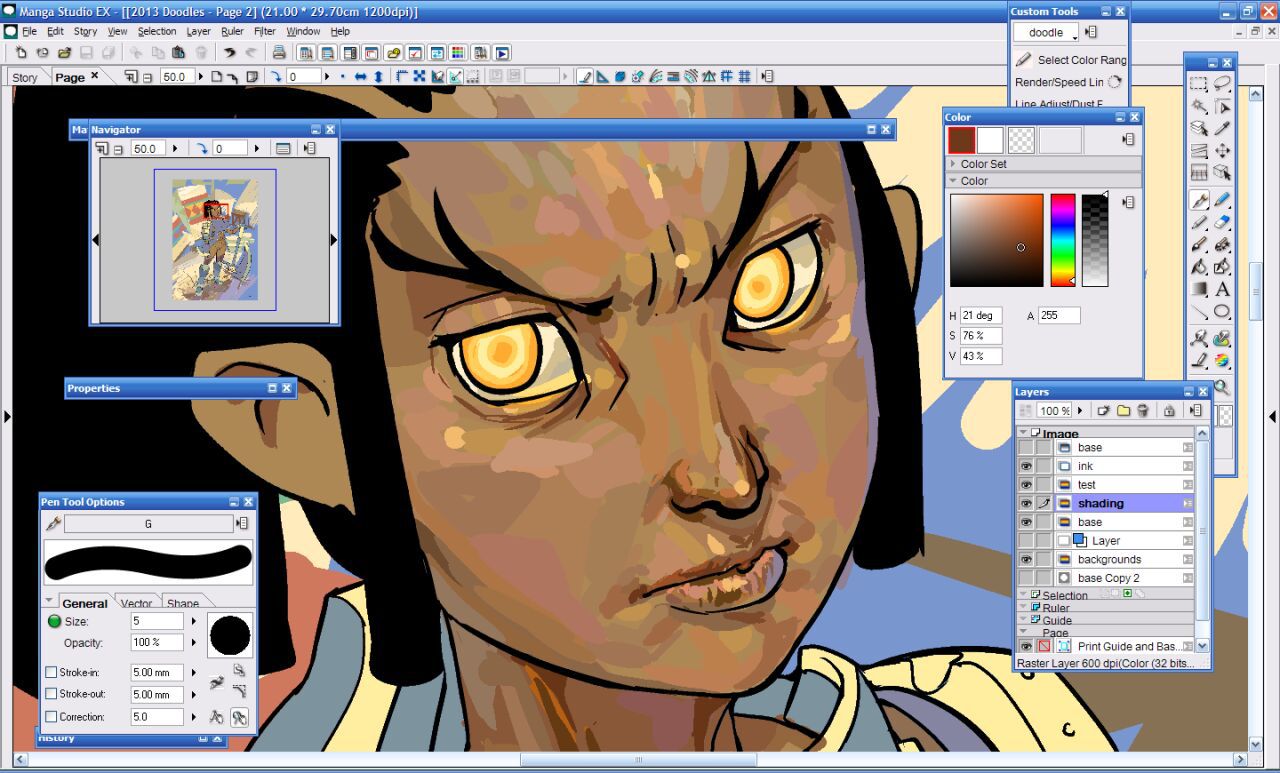1280x773 pixels.
Task: Select the Eyedropper tool
Action: click(1222, 129)
